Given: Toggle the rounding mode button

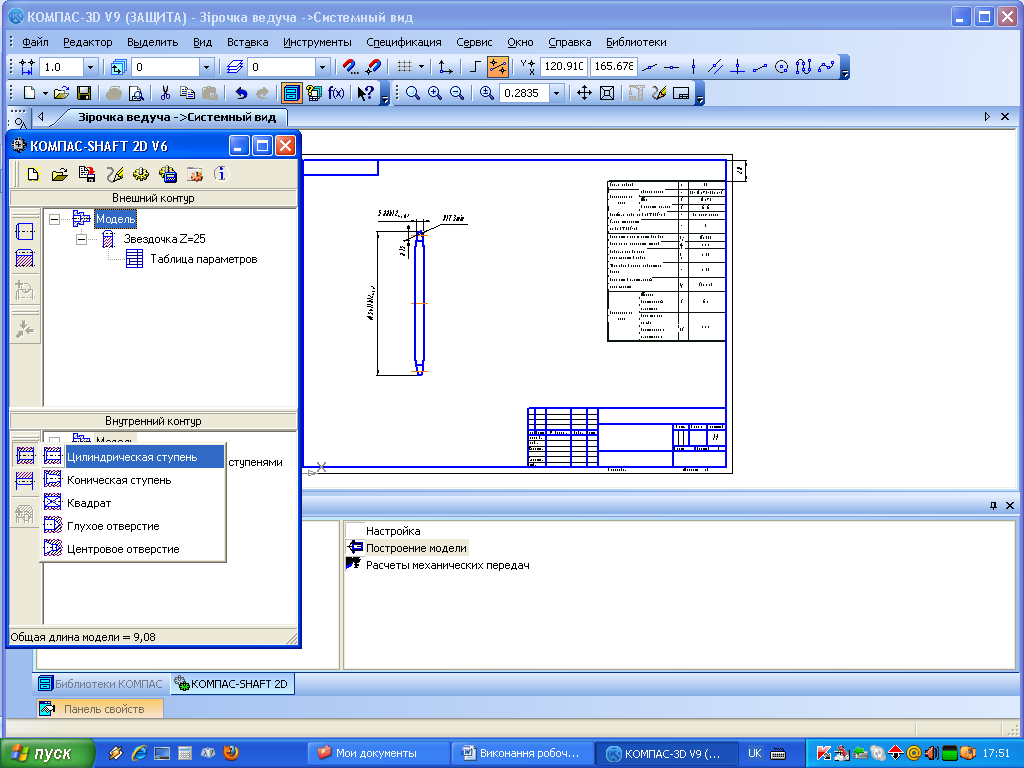Looking at the screenshot, I should pyautogui.click(x=498, y=66).
